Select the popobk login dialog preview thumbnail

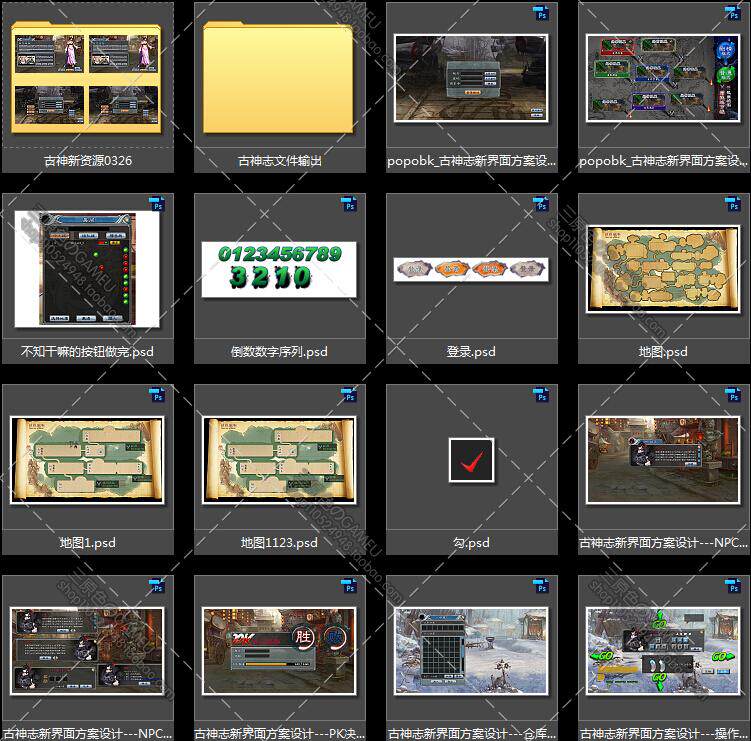(471, 78)
